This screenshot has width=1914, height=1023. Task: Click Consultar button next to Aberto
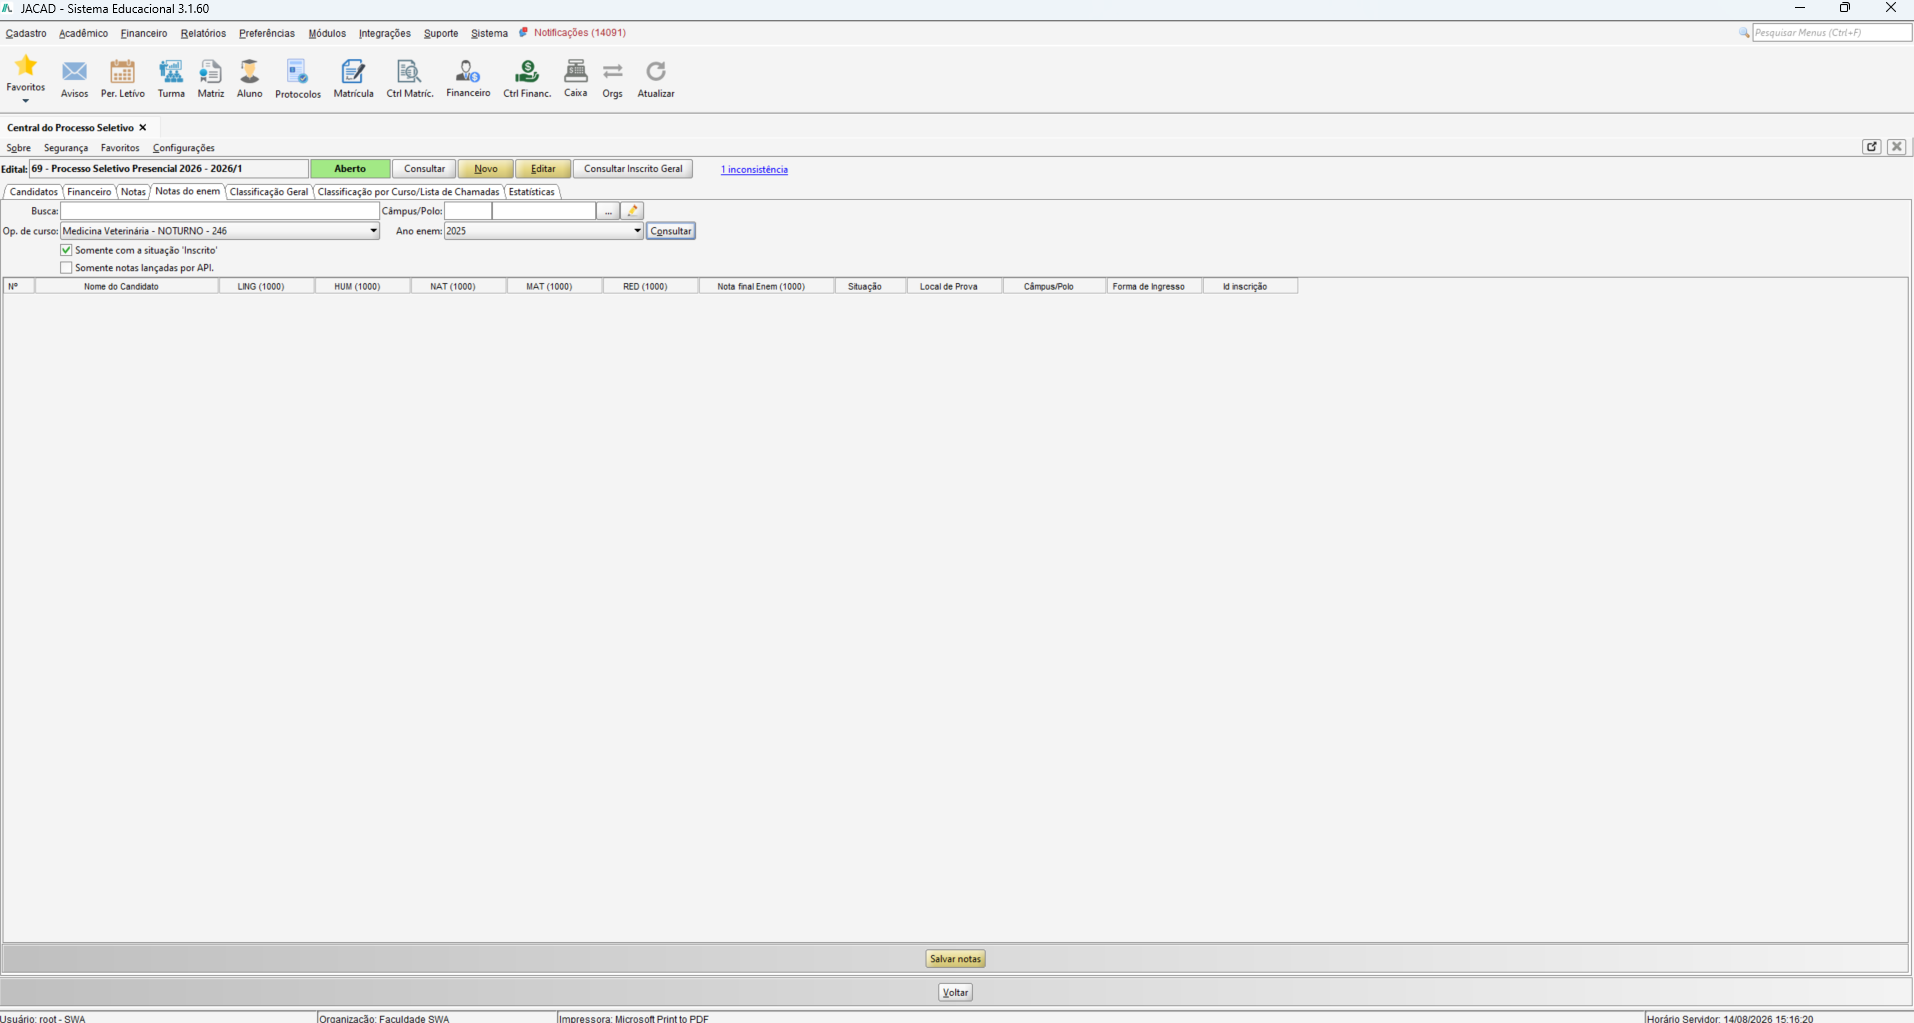(x=424, y=169)
